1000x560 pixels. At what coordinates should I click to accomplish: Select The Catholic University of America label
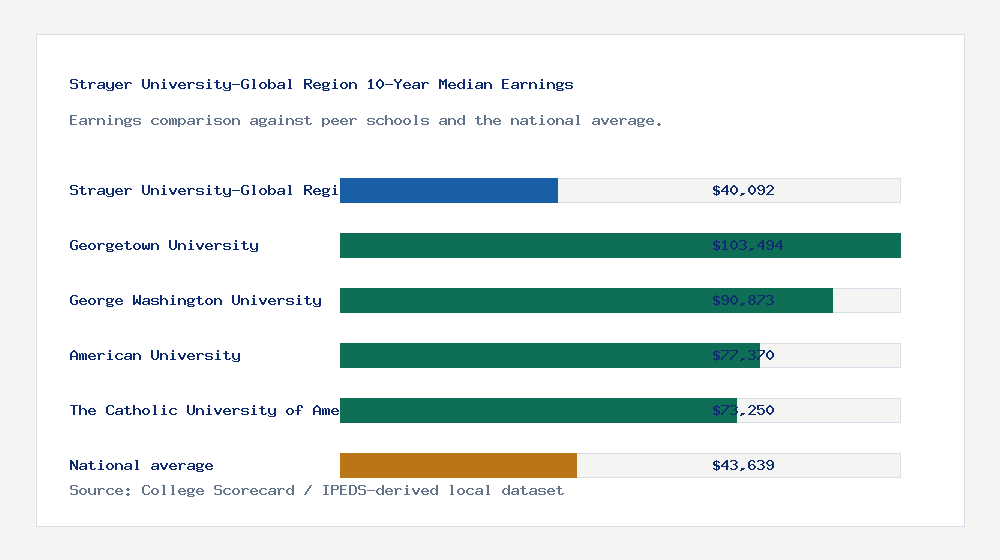tap(204, 410)
